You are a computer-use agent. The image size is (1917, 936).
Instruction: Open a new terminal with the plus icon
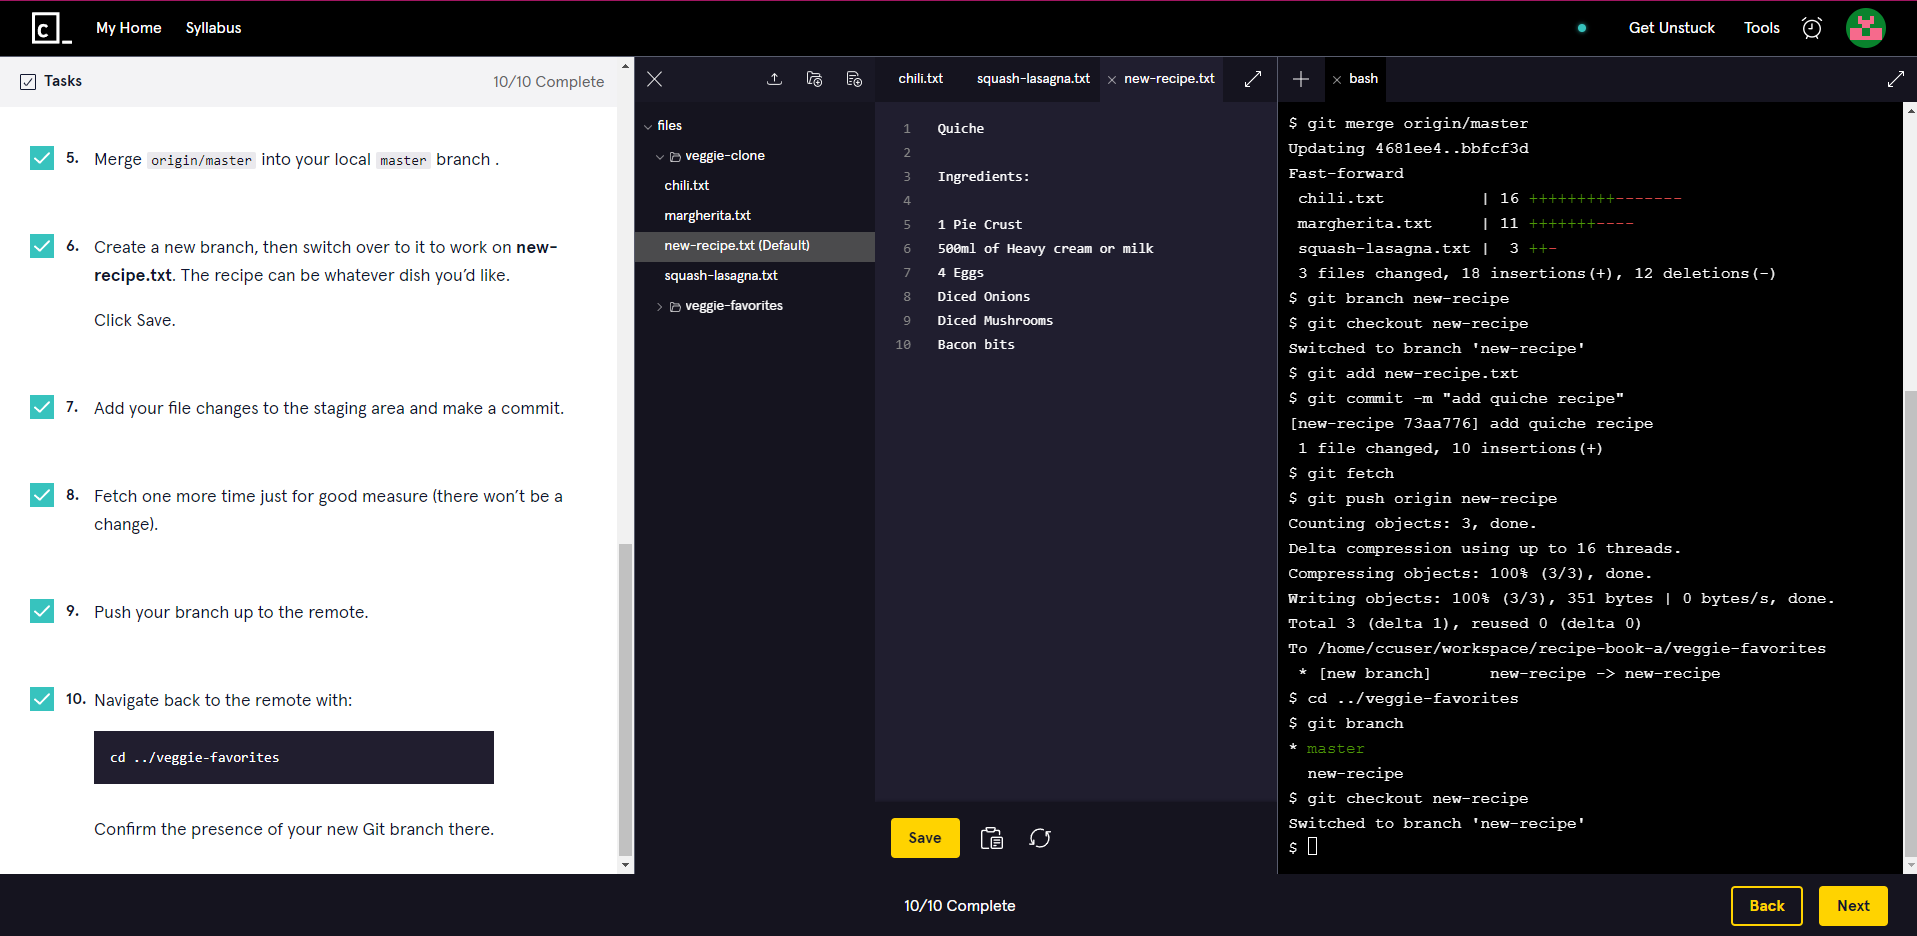click(1301, 79)
